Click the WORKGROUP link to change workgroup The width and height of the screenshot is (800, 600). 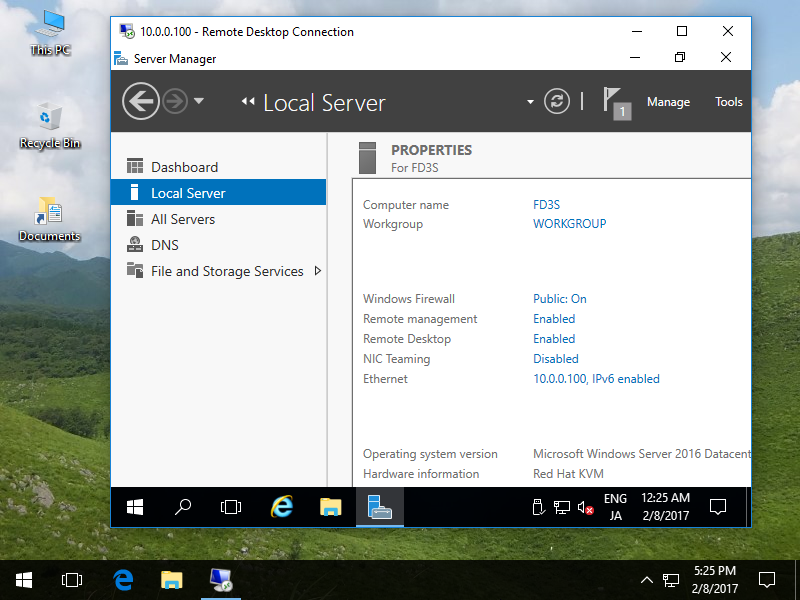[569, 223]
